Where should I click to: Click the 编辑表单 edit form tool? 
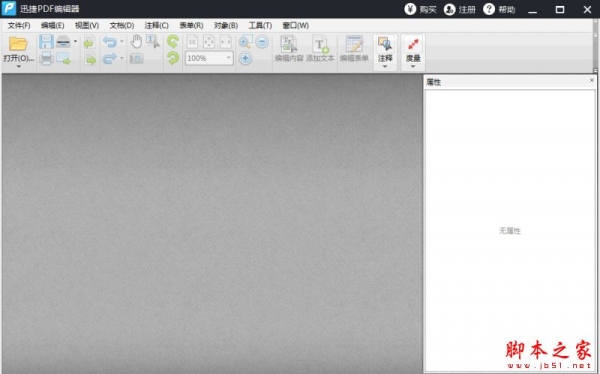point(354,49)
